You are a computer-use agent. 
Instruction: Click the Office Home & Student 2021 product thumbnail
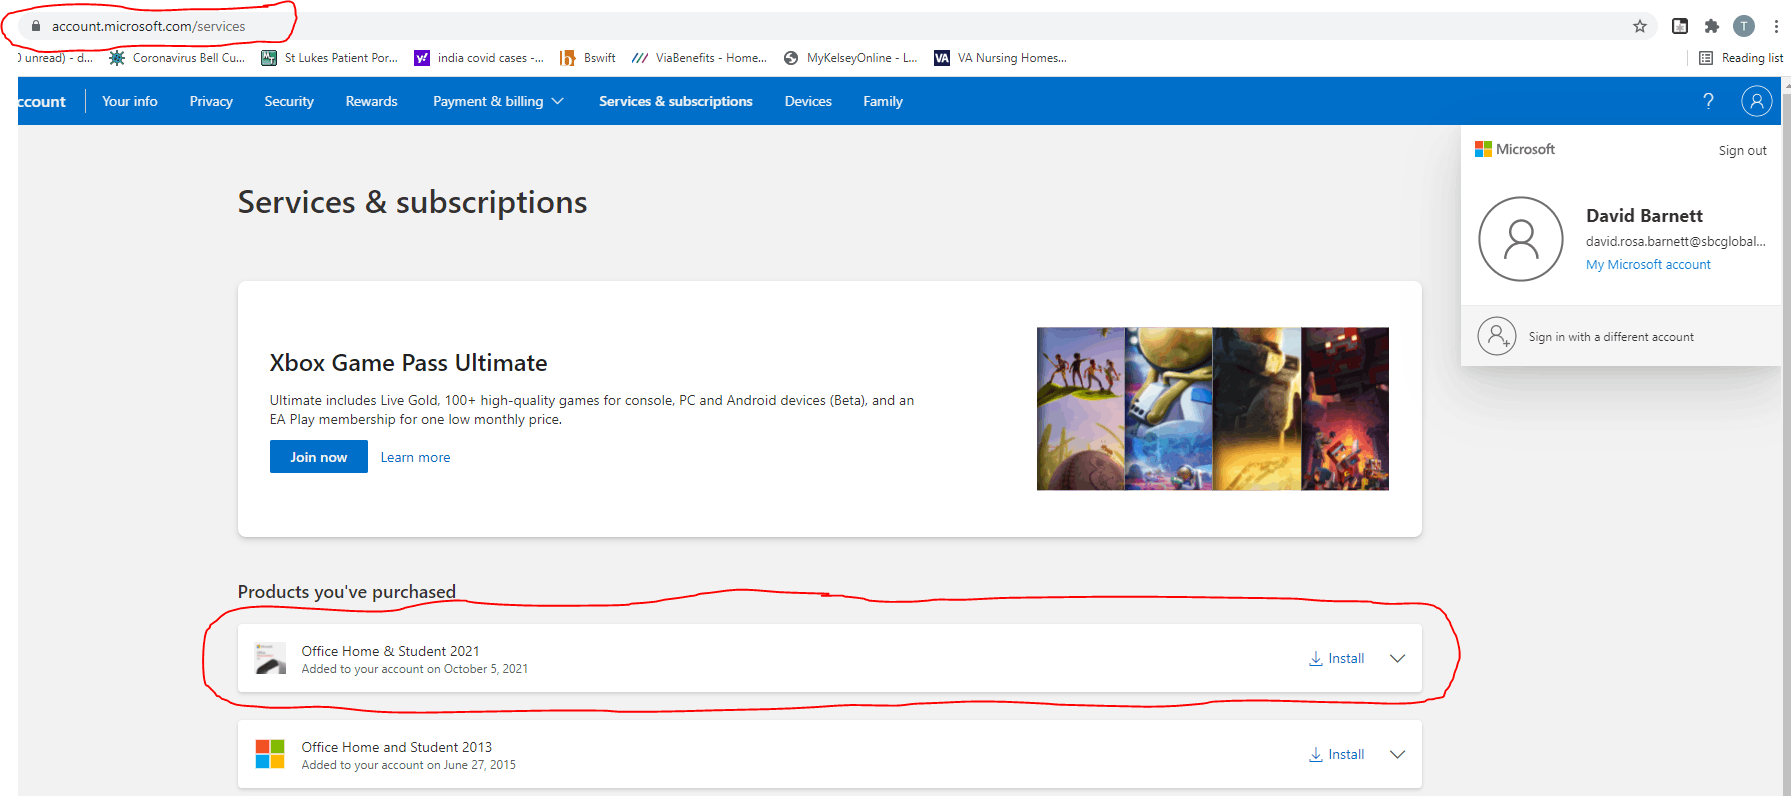(x=270, y=658)
